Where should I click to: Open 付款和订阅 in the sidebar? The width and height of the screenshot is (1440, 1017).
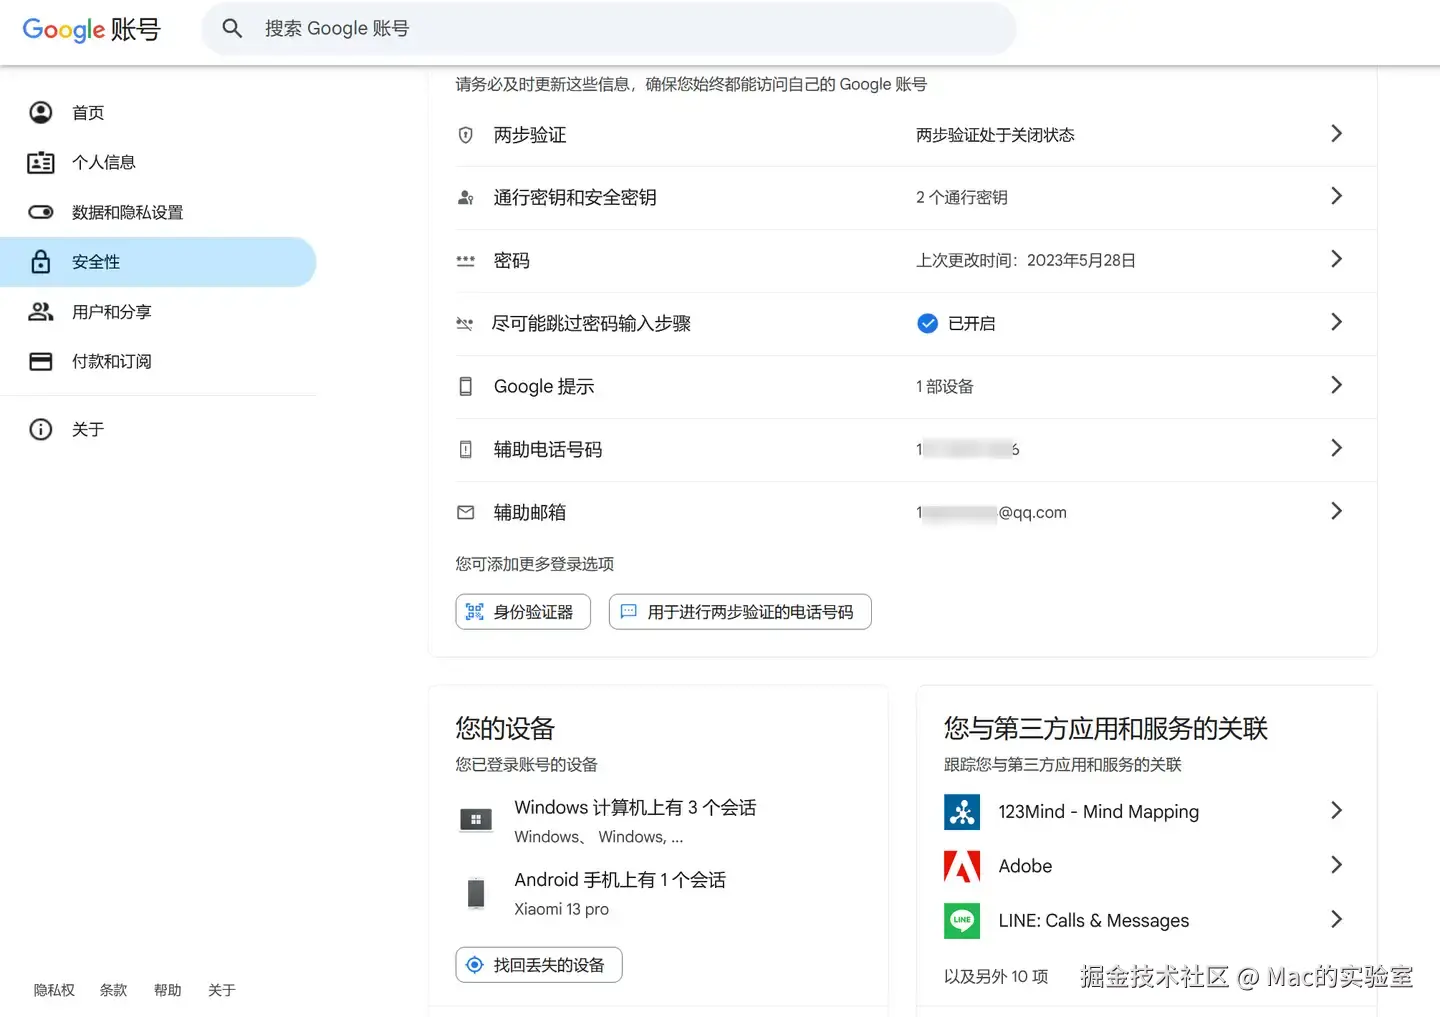(158, 361)
